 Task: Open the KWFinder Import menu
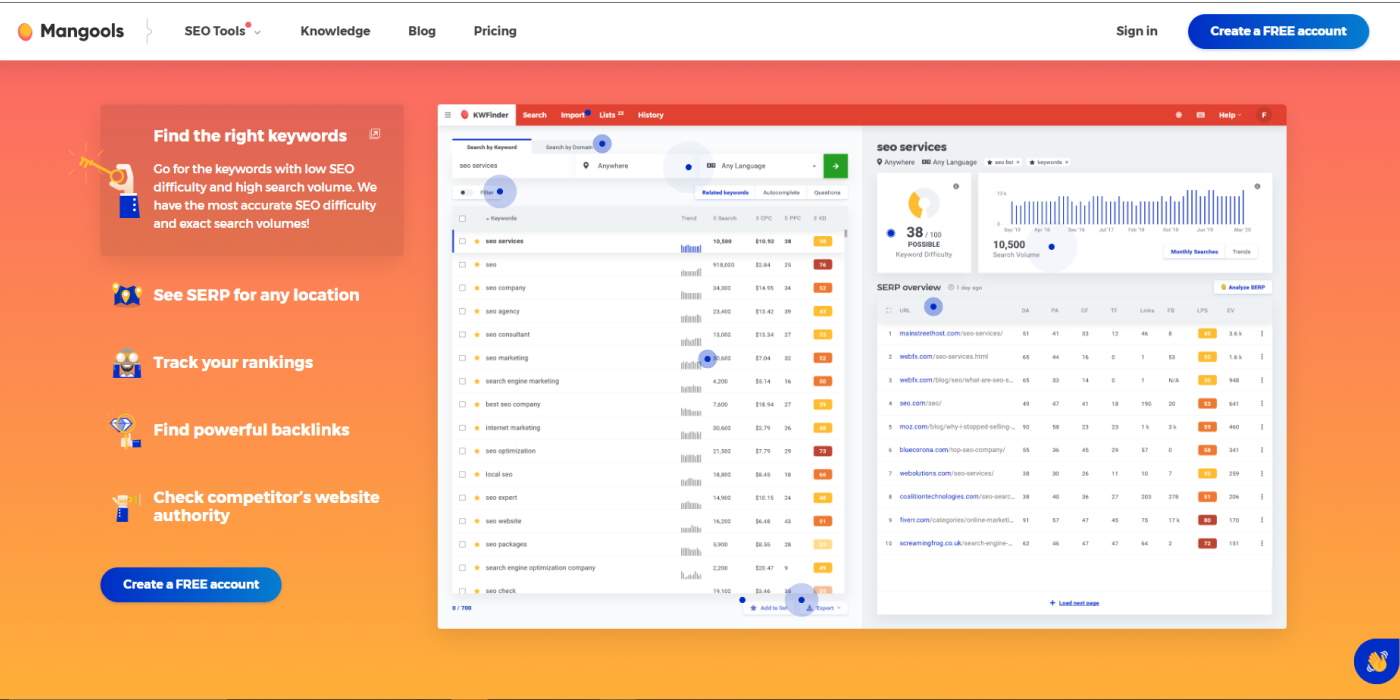573,115
